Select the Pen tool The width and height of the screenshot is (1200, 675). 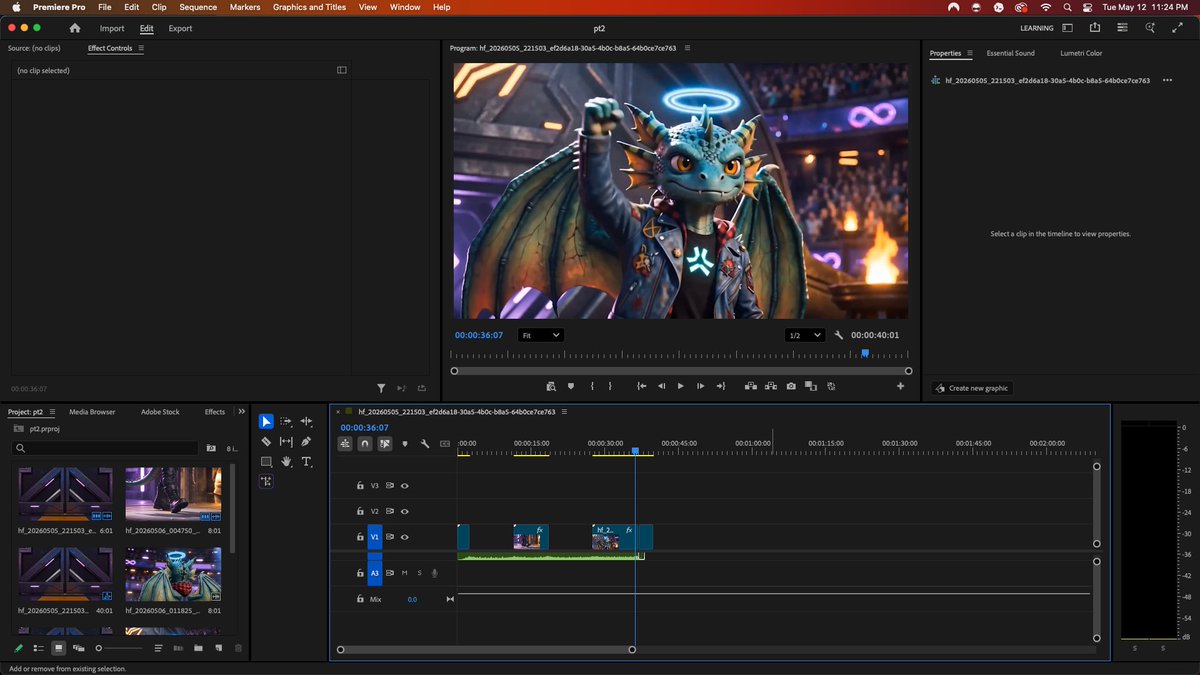[306, 441]
